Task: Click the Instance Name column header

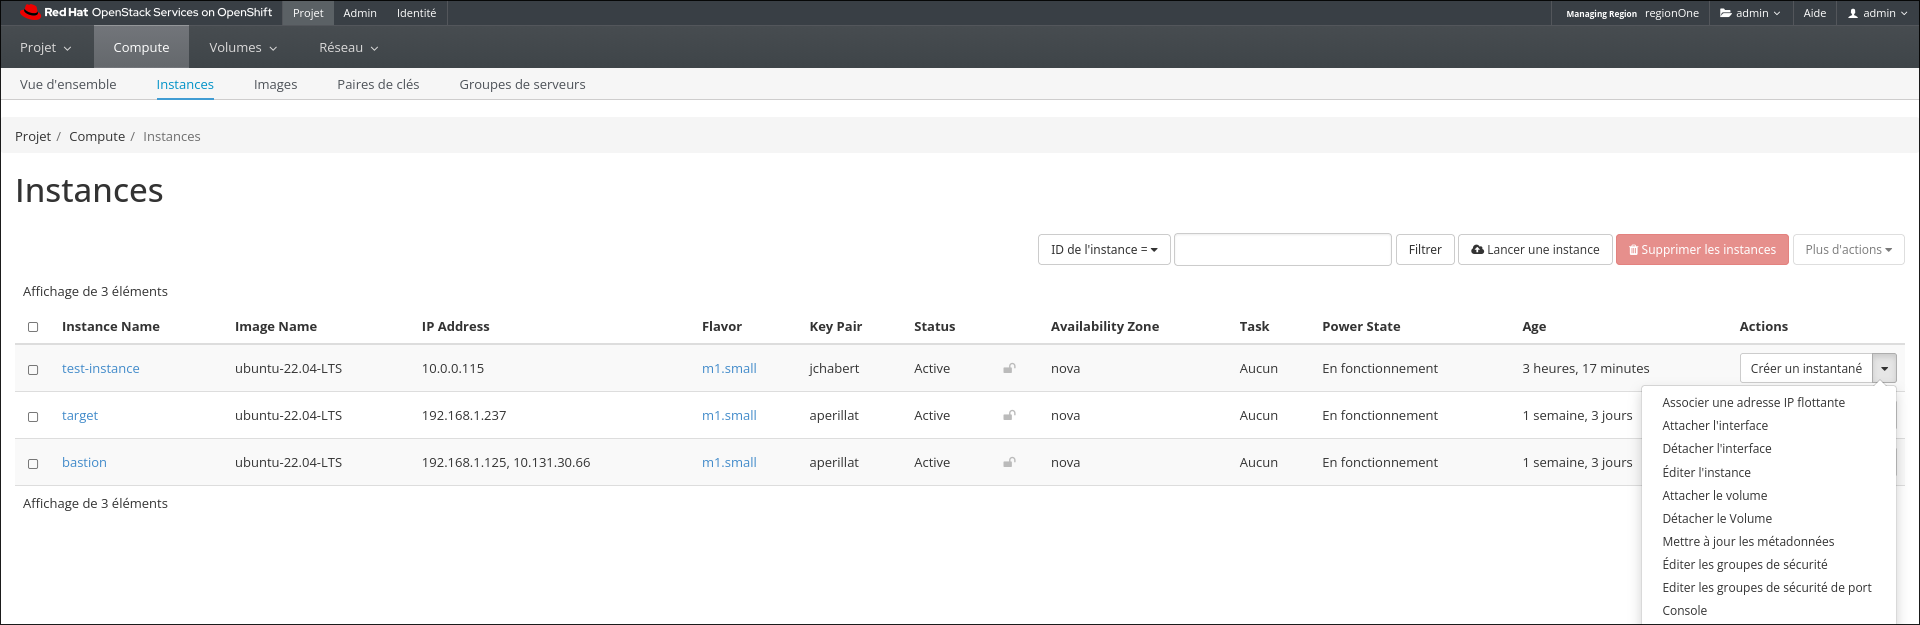Action: [111, 326]
